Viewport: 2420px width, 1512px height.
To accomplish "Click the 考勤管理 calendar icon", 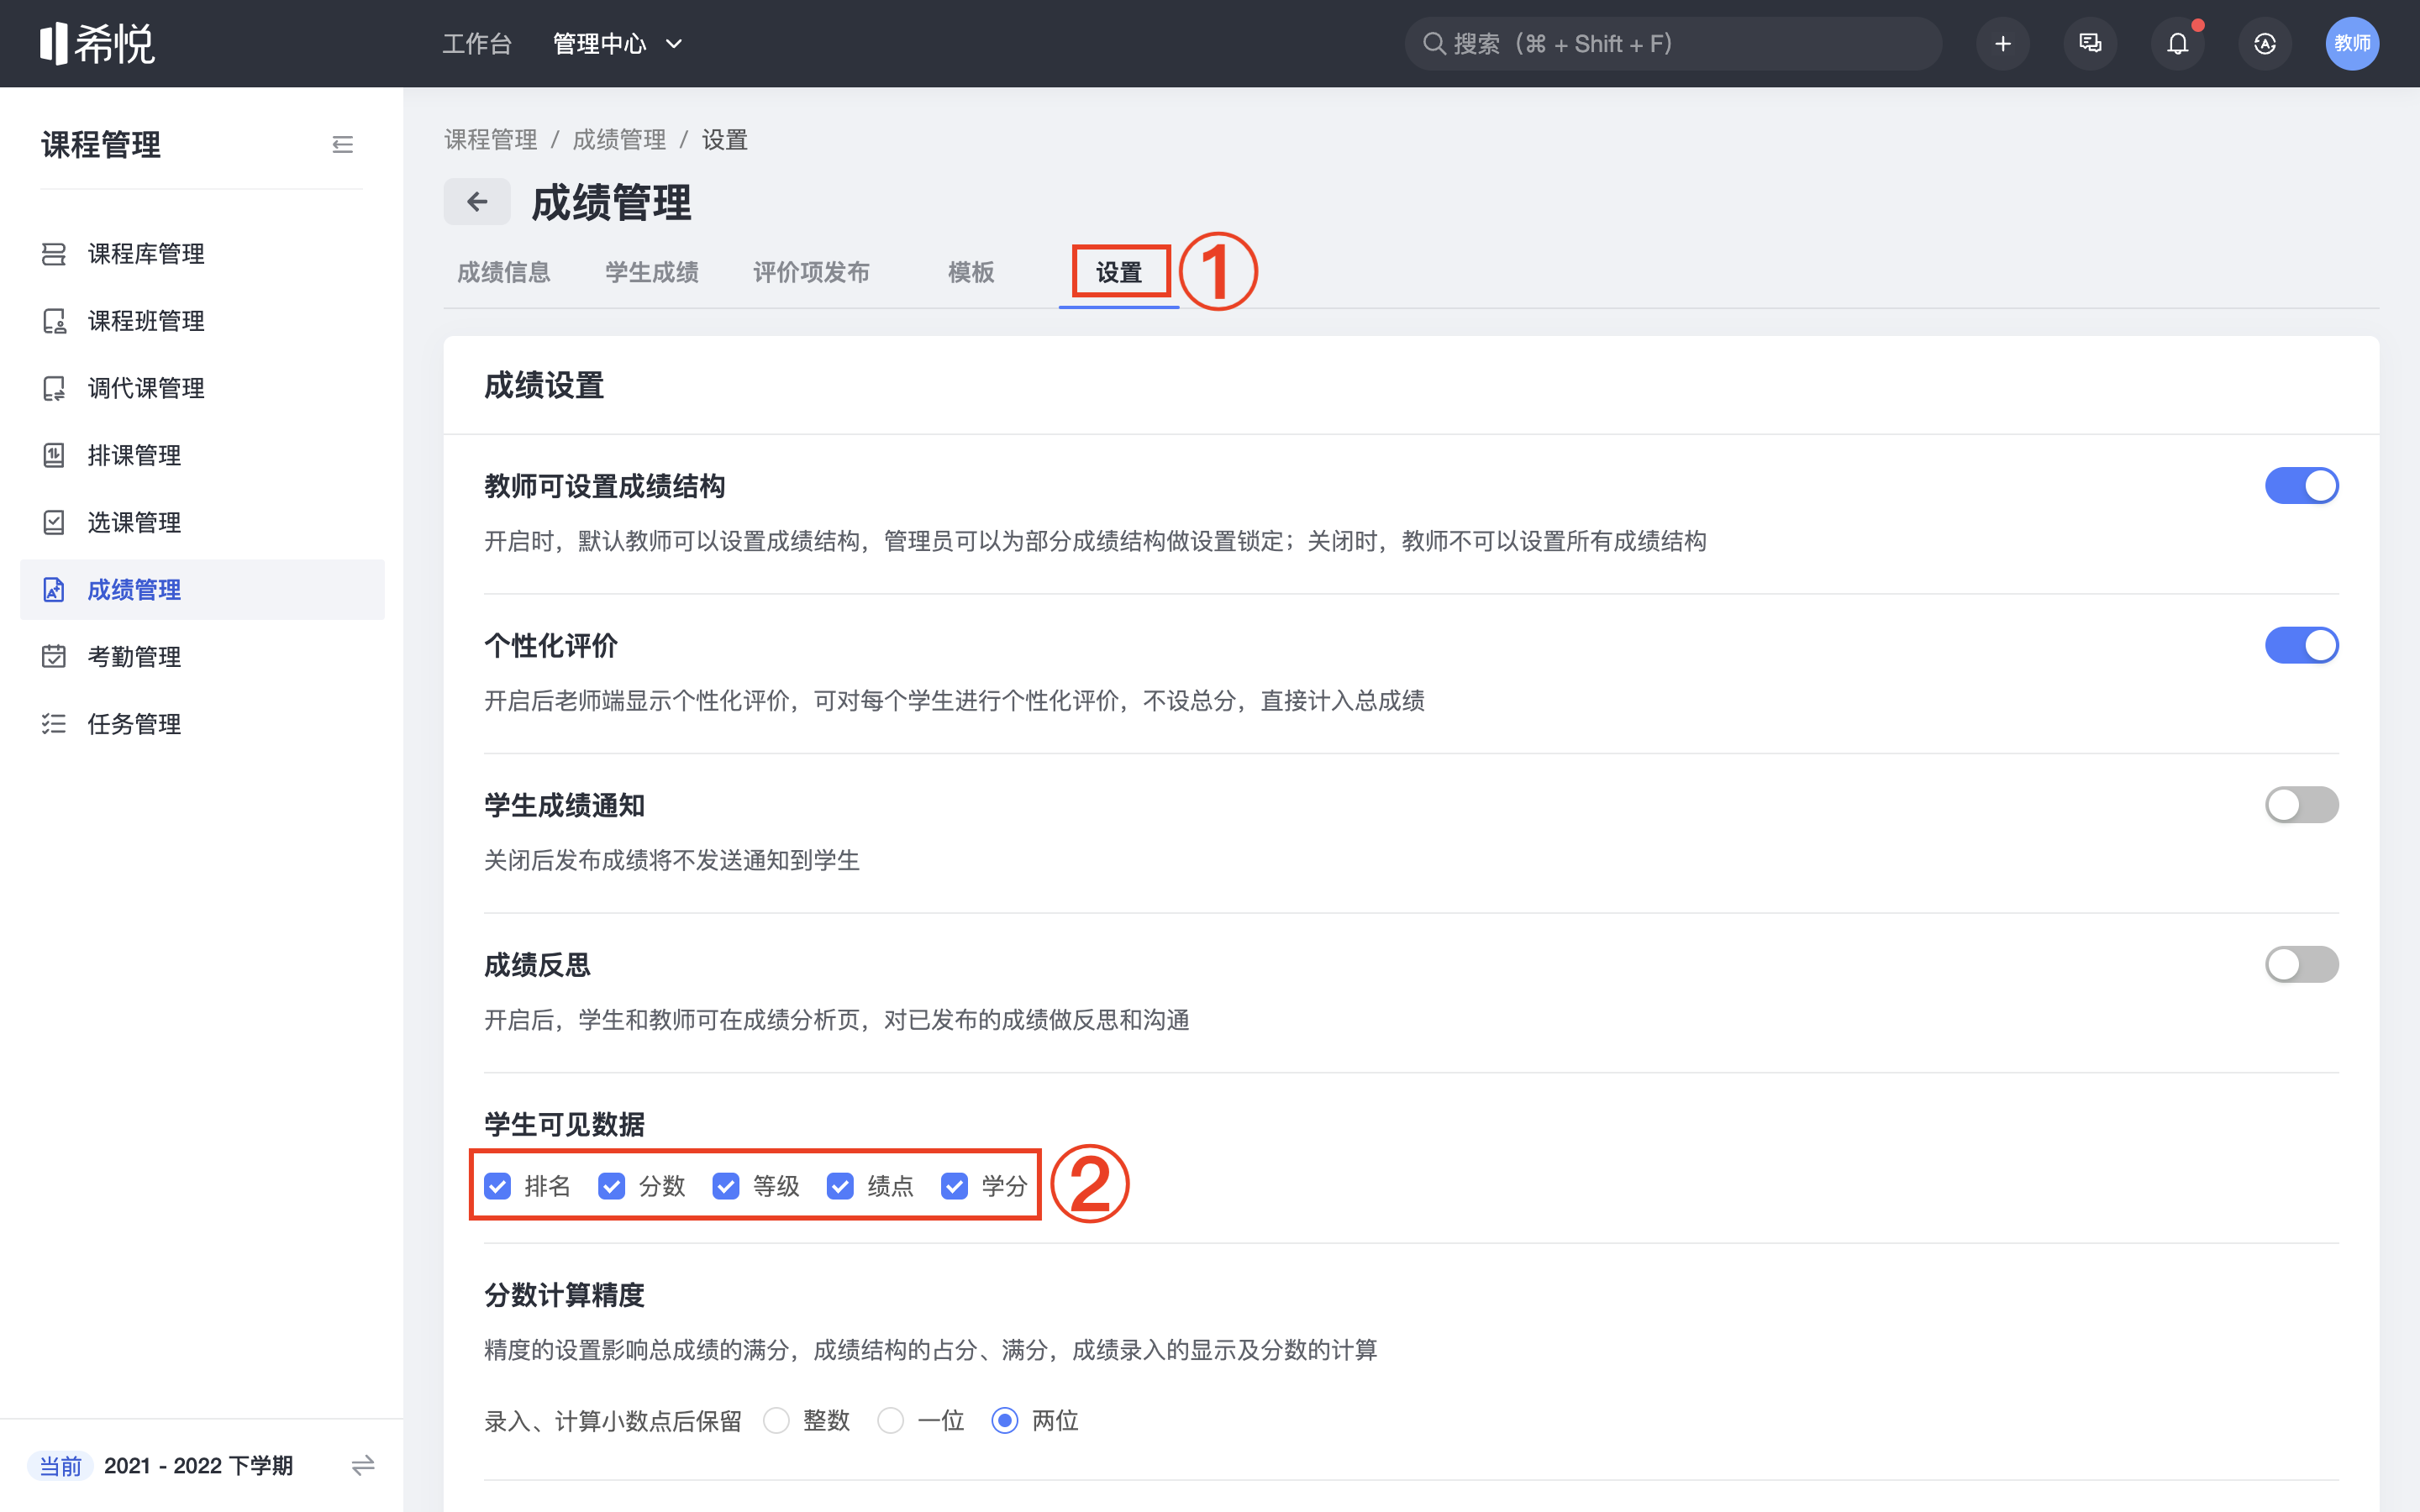I will (x=54, y=657).
